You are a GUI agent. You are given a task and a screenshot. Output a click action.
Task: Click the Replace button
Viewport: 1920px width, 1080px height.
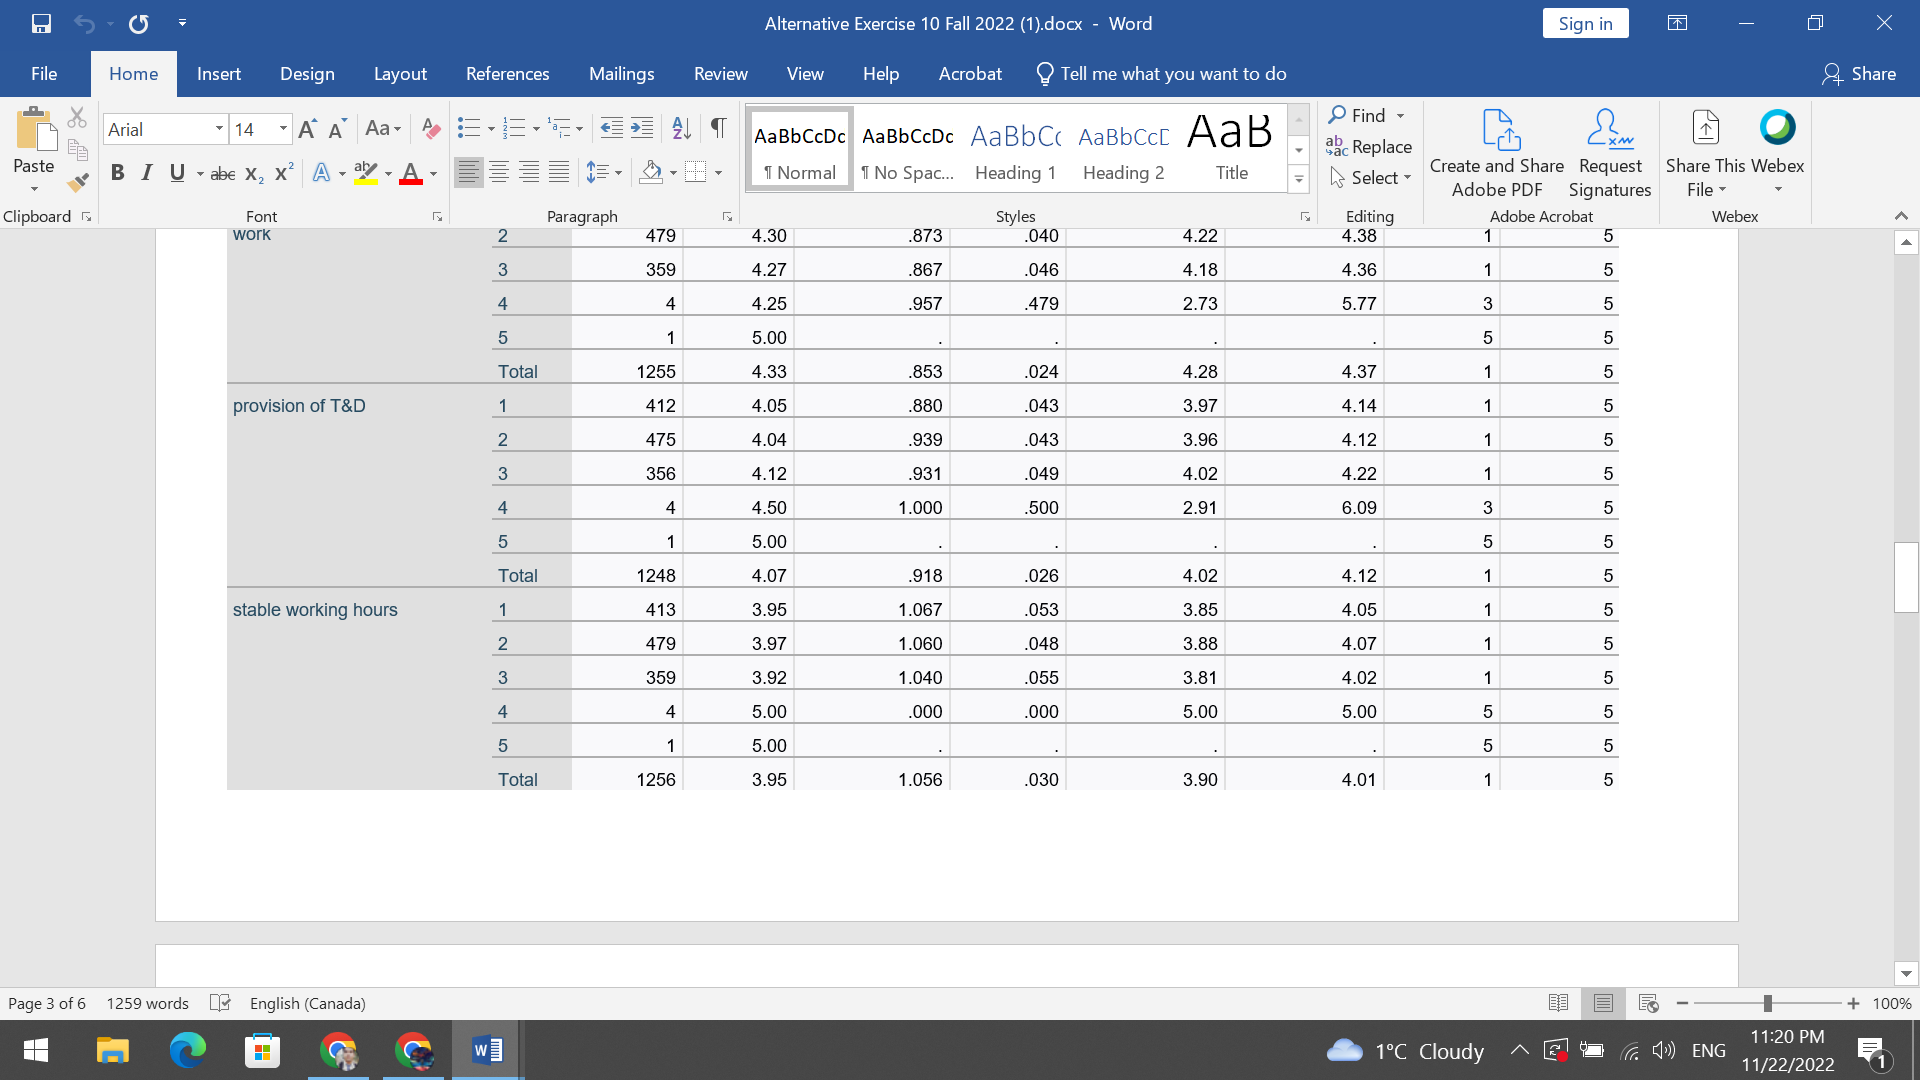[x=1369, y=147]
